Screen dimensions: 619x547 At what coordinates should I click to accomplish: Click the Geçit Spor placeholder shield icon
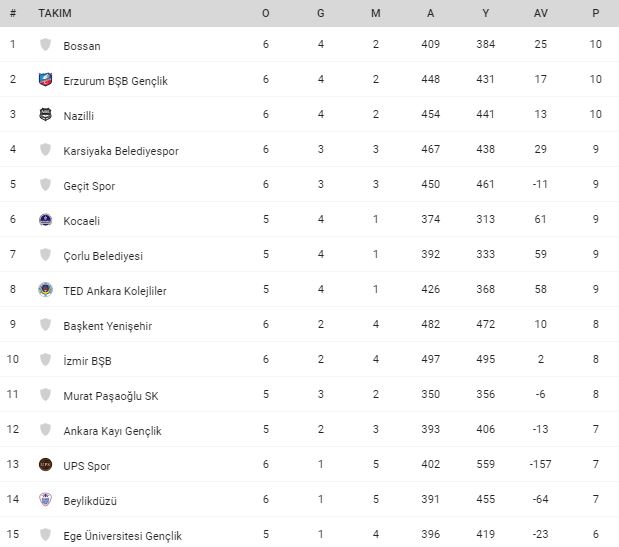45,184
